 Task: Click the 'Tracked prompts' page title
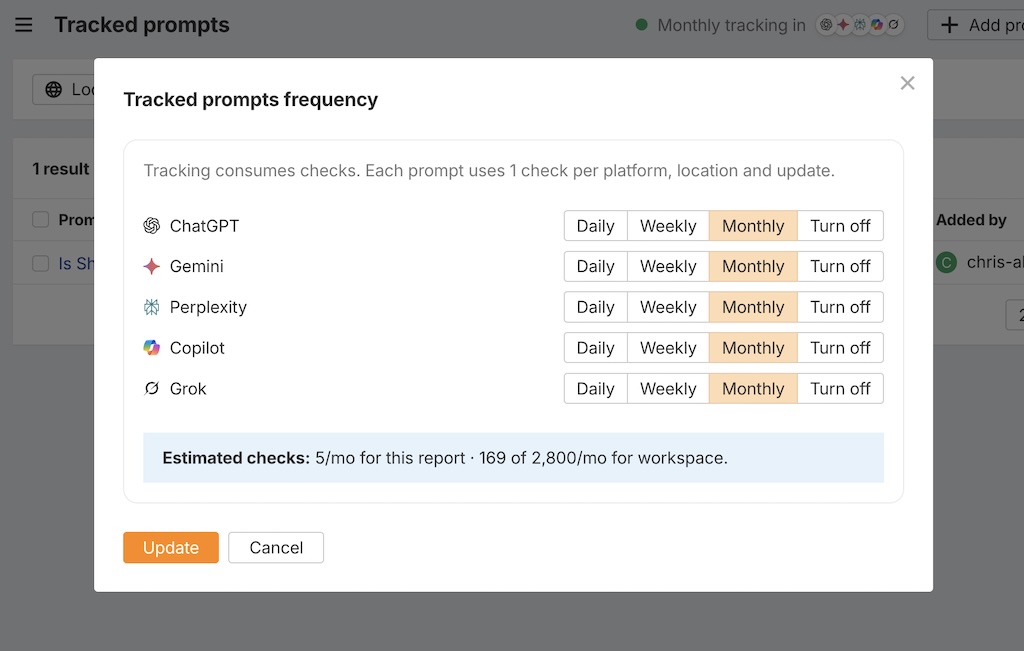(x=142, y=25)
